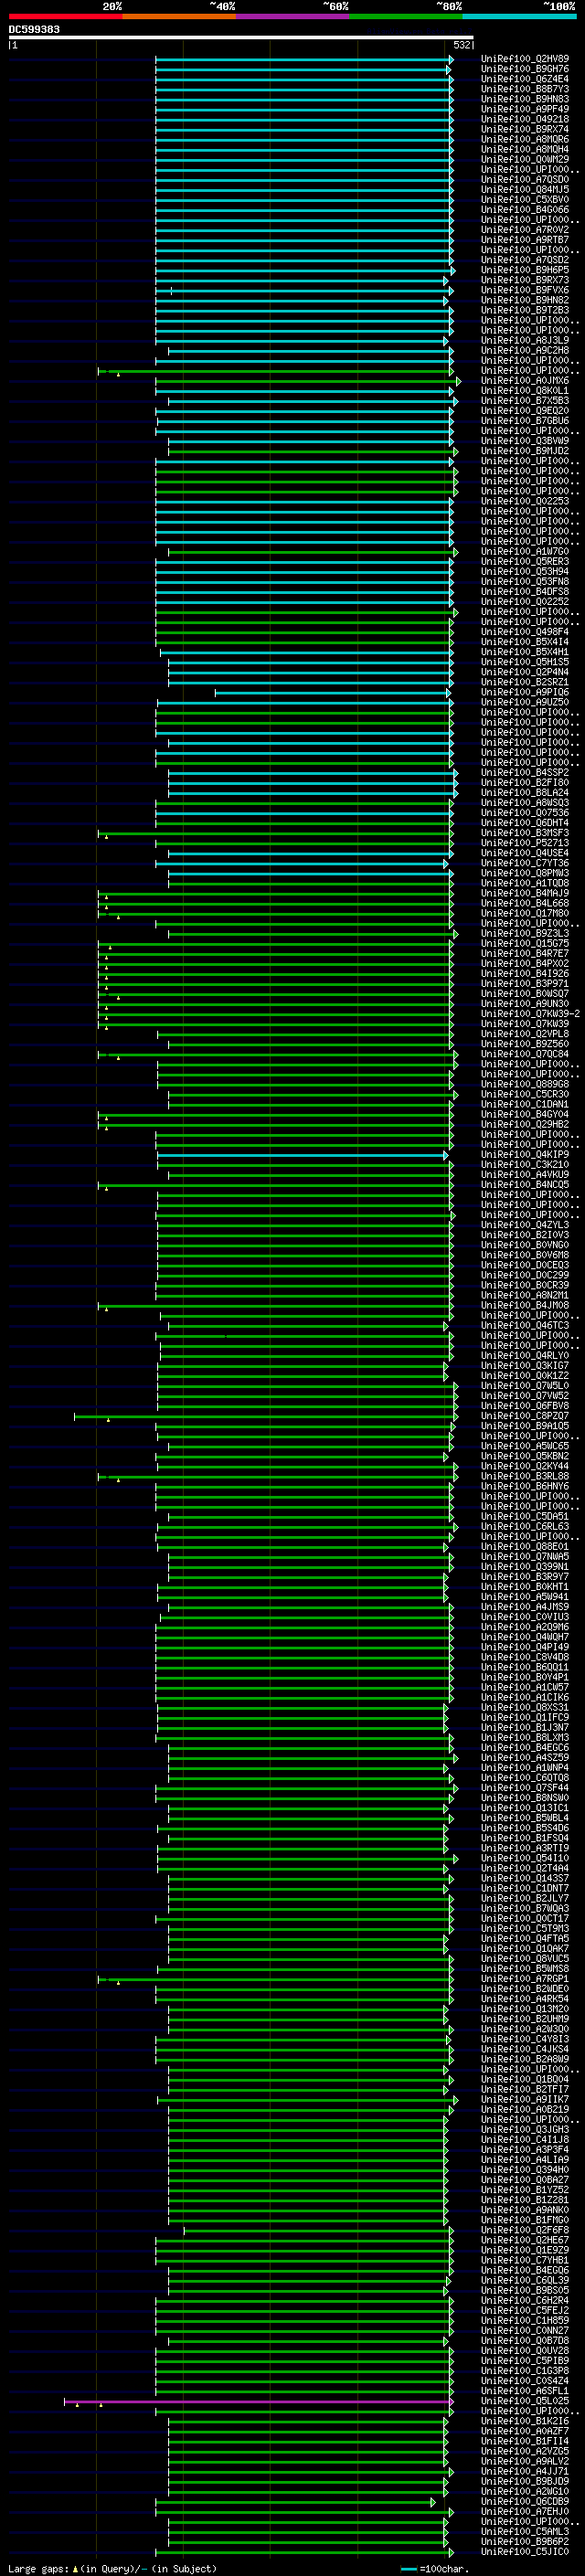This screenshot has height=2576, width=585.
Task: Open hit UniRef100_B9GH76
Action: (x=525, y=69)
